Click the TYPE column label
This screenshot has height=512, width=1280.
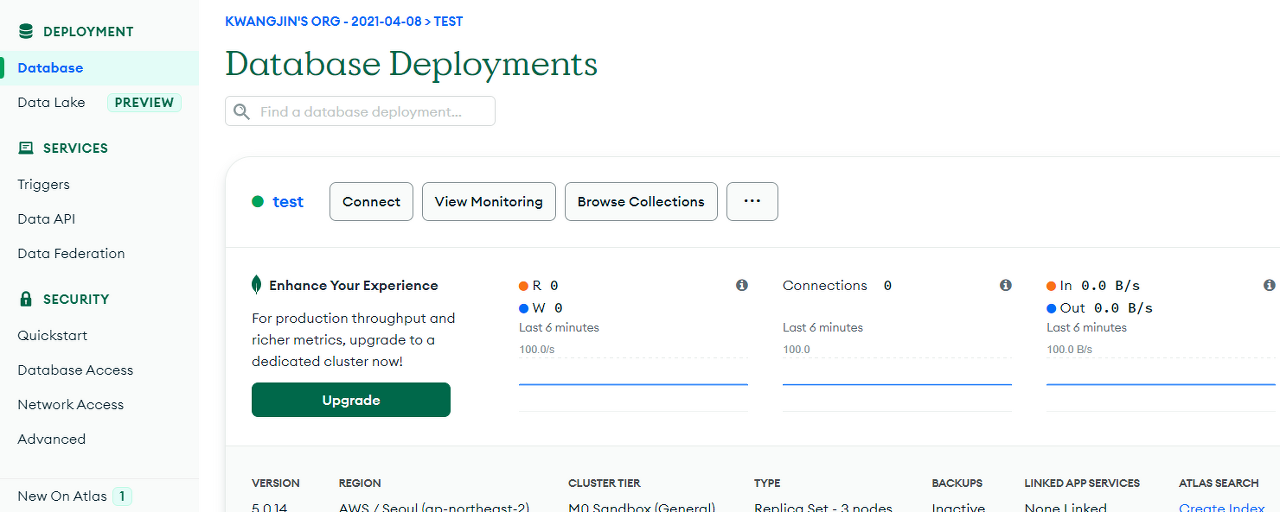tap(767, 483)
